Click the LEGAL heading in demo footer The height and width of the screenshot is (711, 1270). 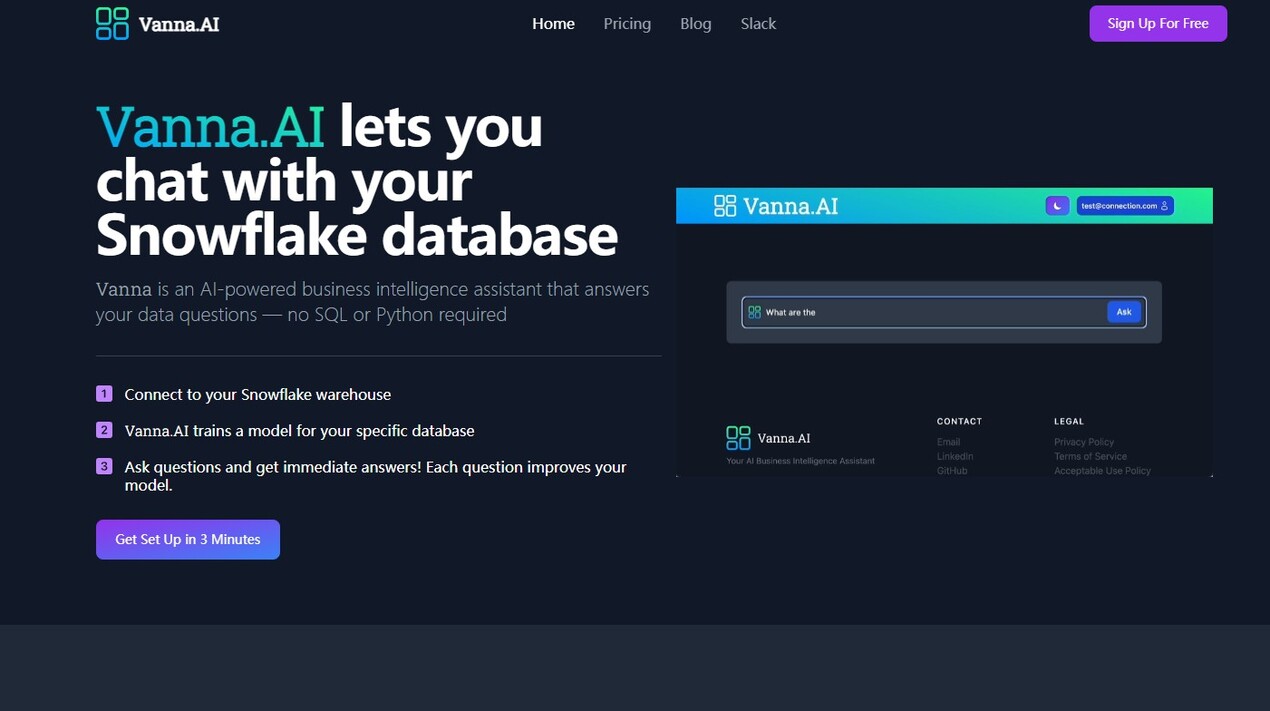pyautogui.click(x=1069, y=421)
